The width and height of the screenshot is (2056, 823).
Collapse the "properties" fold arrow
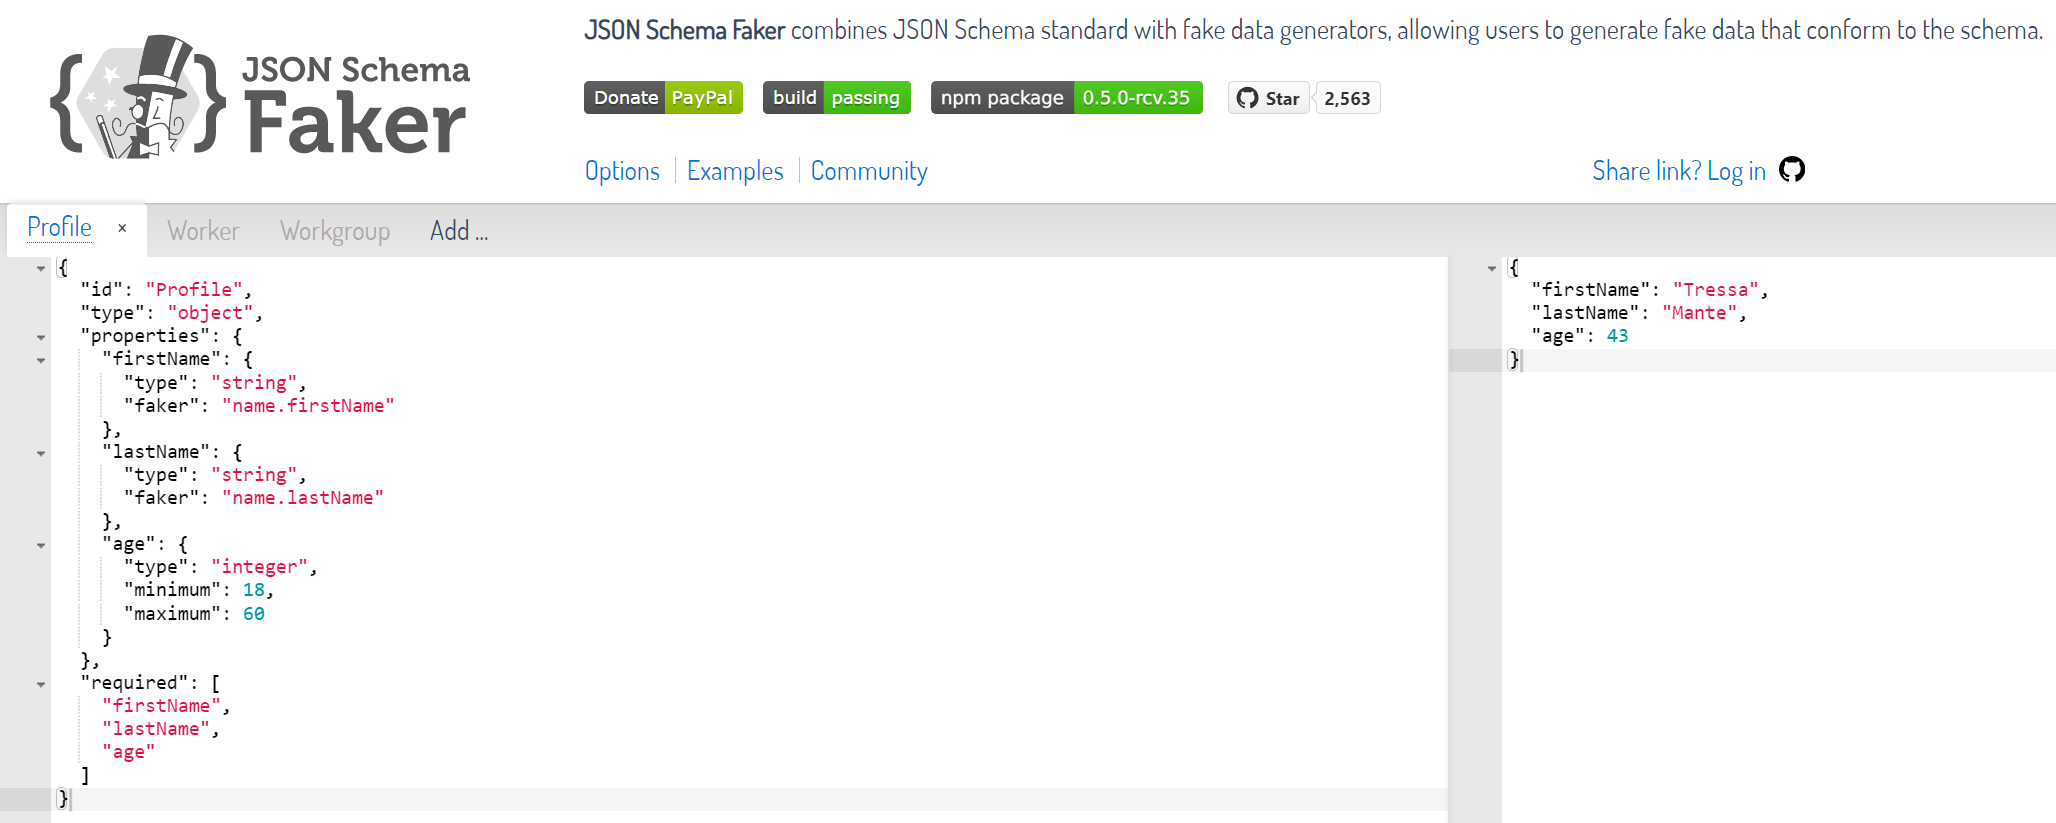pyautogui.click(x=41, y=337)
